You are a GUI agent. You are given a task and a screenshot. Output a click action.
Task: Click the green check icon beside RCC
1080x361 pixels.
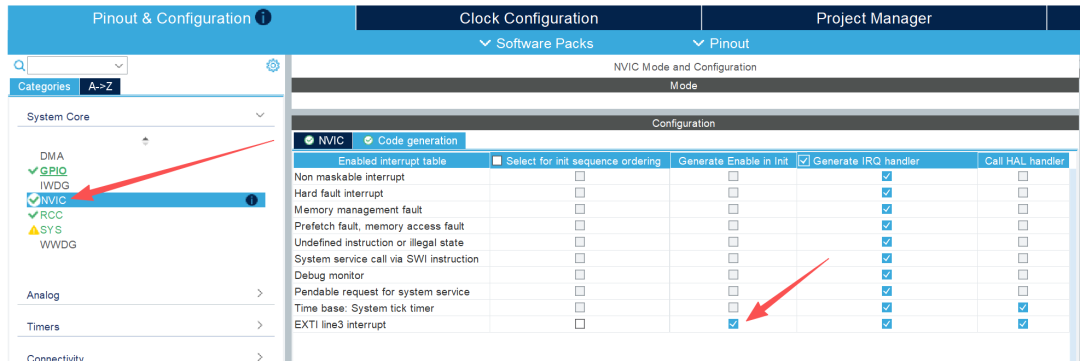pos(32,215)
